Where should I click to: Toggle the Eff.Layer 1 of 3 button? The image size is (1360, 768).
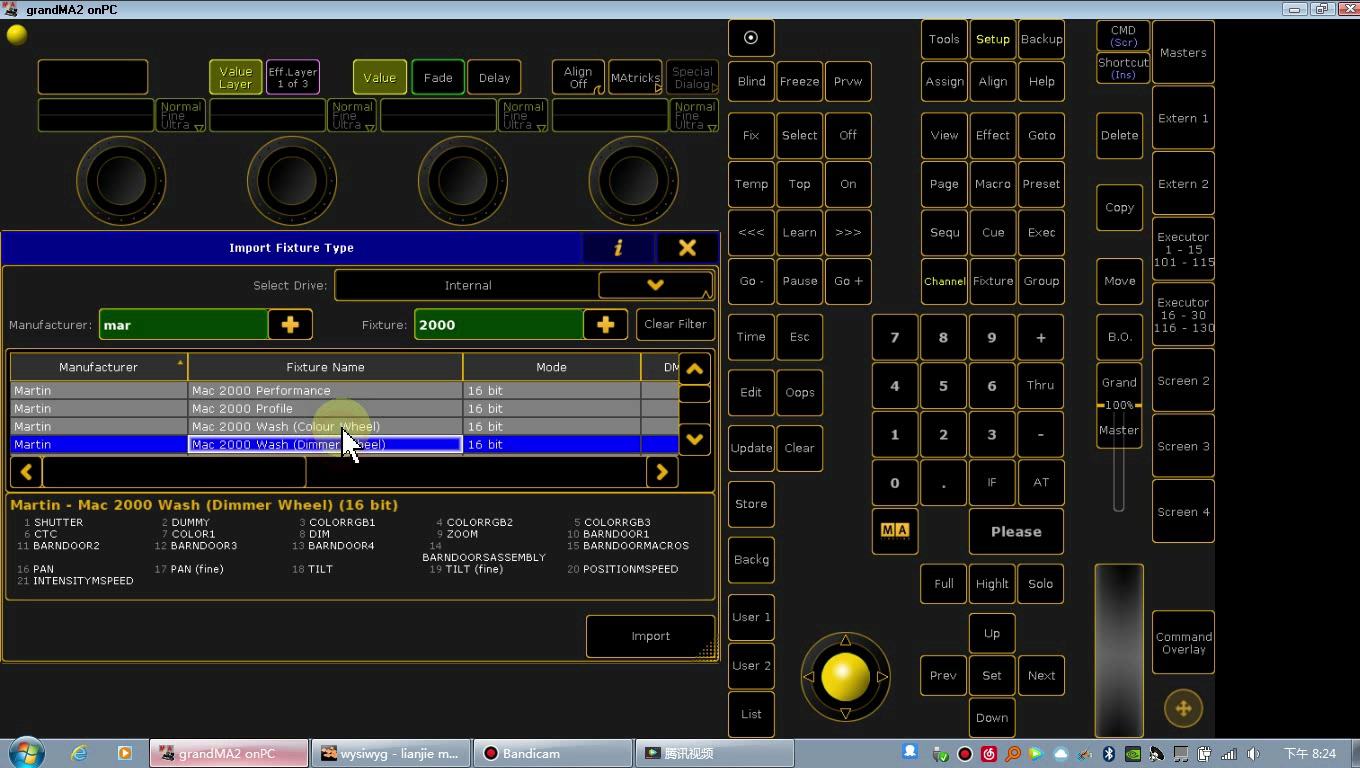point(293,77)
